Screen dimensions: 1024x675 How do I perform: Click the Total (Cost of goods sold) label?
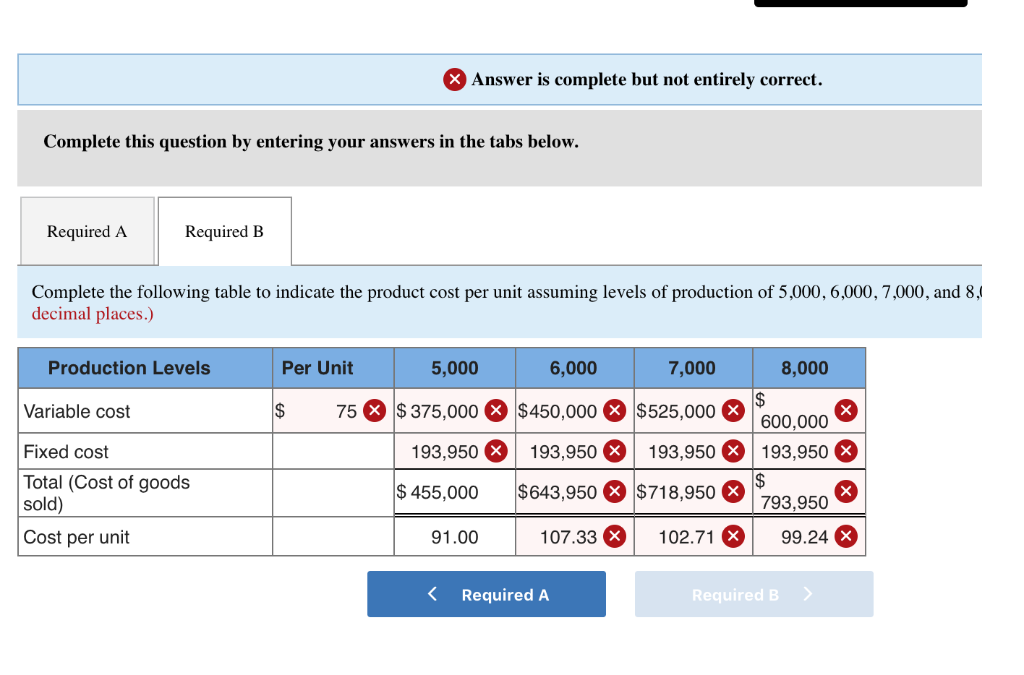pos(106,493)
